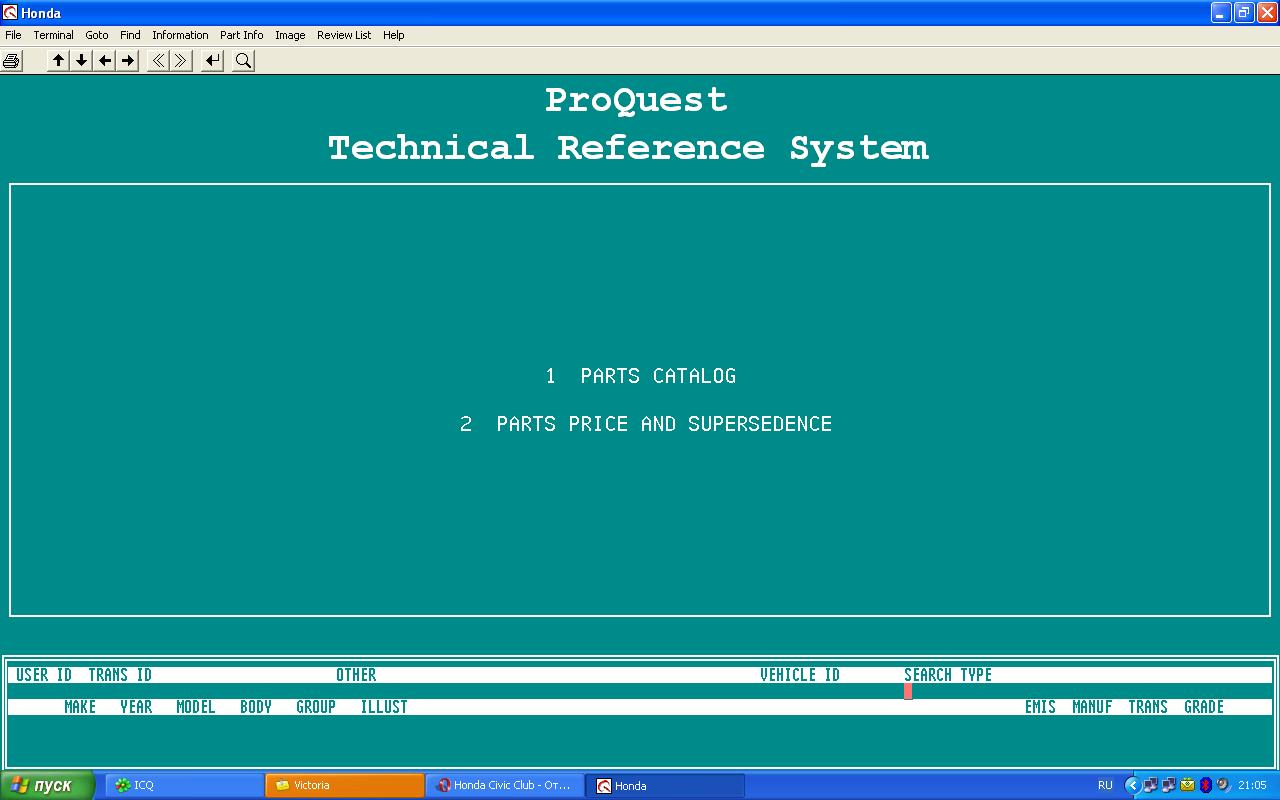Click the EMIS column label
The width and height of the screenshot is (1280, 800).
[1040, 707]
